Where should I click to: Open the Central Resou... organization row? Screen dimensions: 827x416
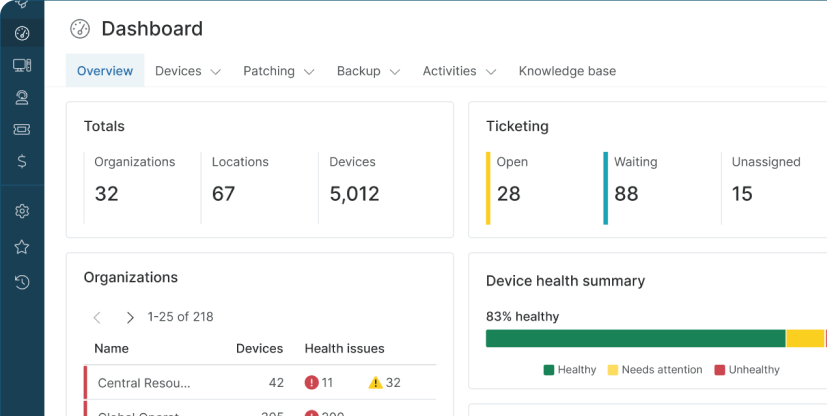coord(260,382)
